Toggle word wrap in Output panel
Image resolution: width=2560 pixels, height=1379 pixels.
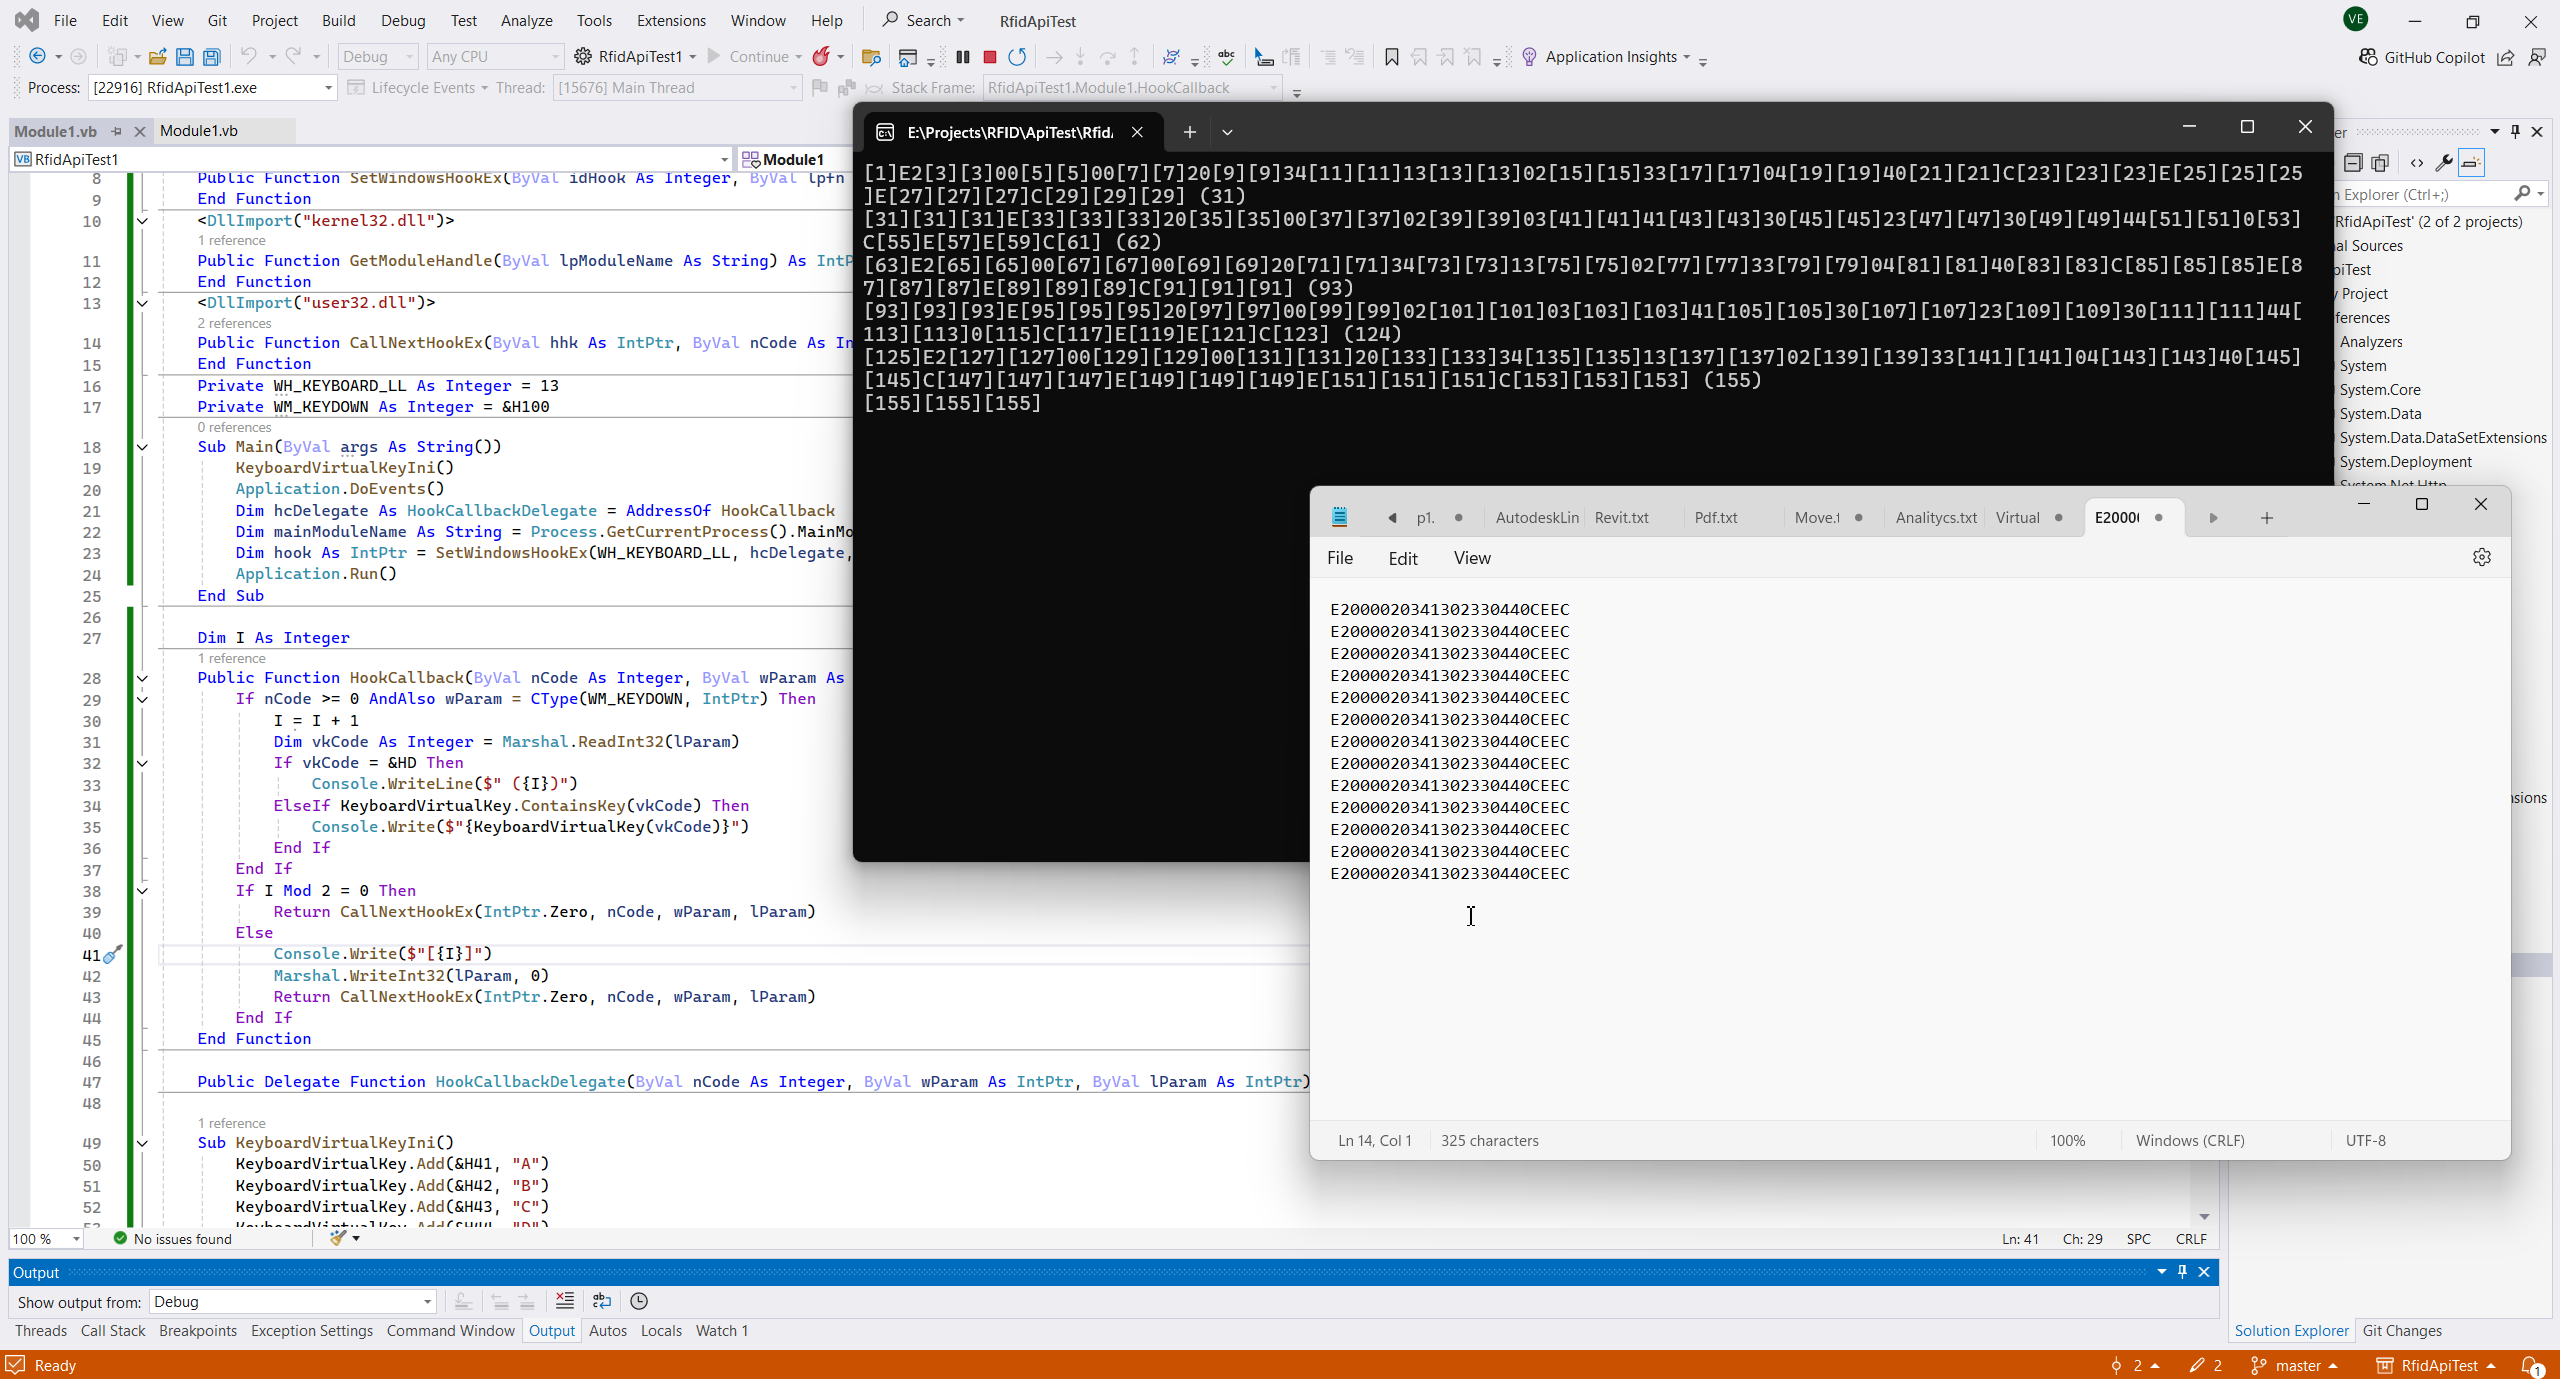602,1301
